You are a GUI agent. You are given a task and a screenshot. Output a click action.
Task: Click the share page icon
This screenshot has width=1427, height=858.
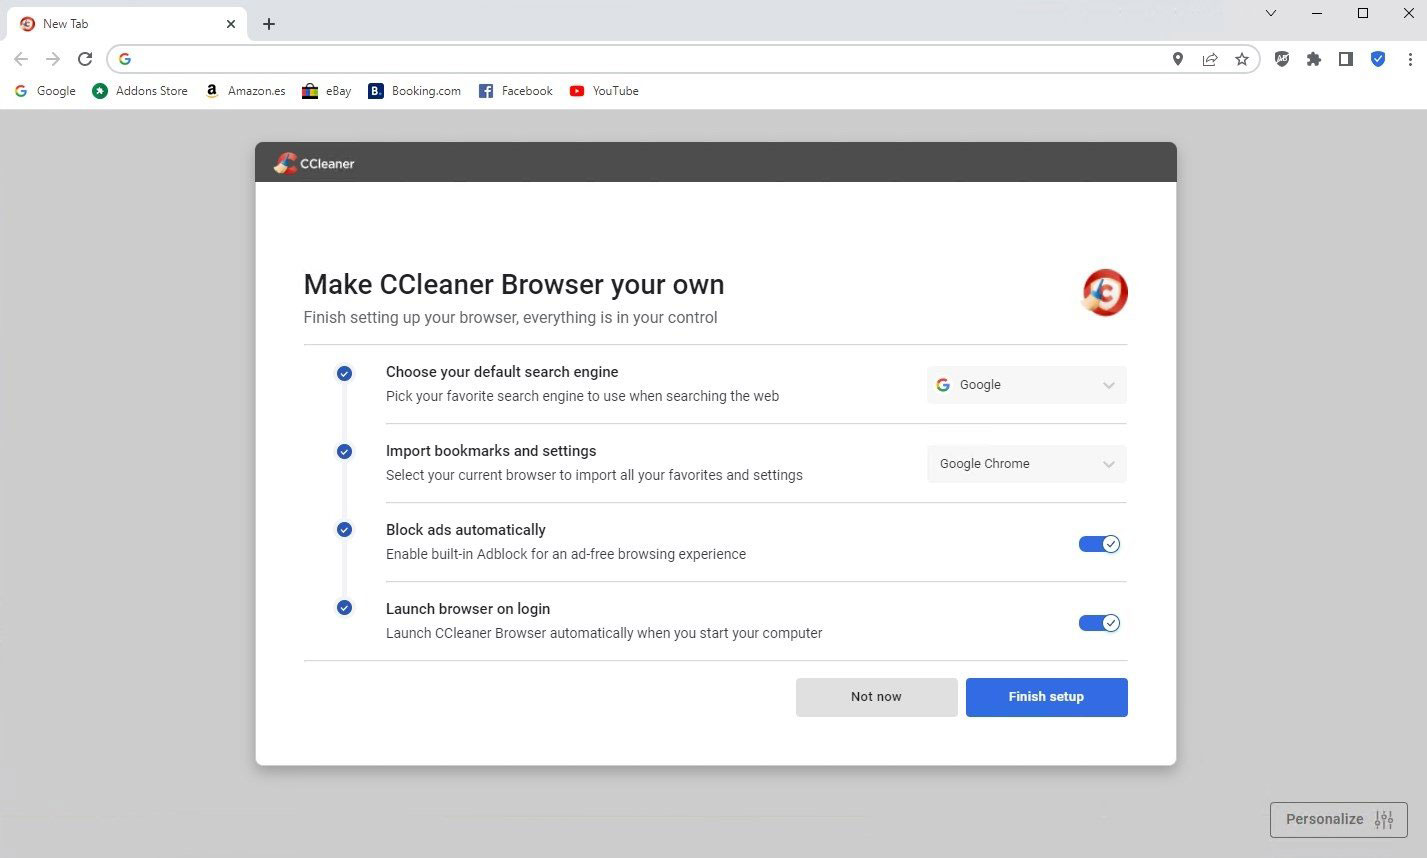click(x=1210, y=59)
